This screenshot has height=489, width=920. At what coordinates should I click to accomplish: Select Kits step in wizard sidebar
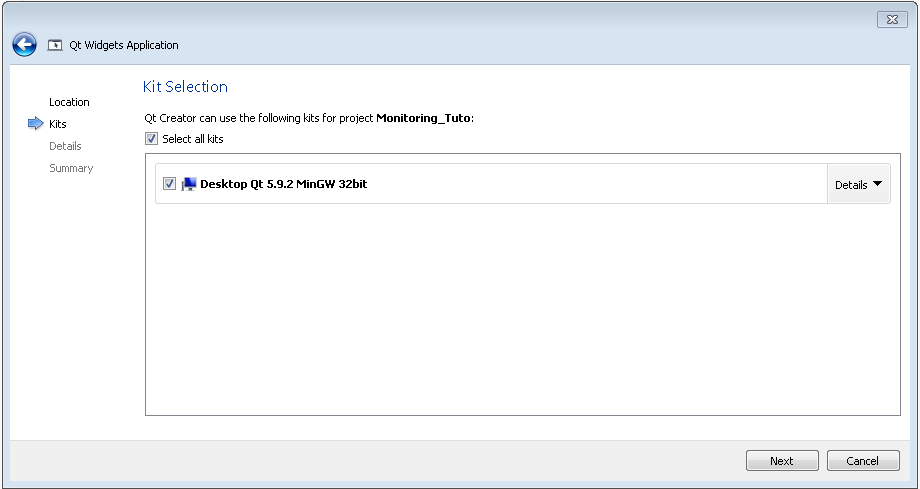tap(58, 124)
